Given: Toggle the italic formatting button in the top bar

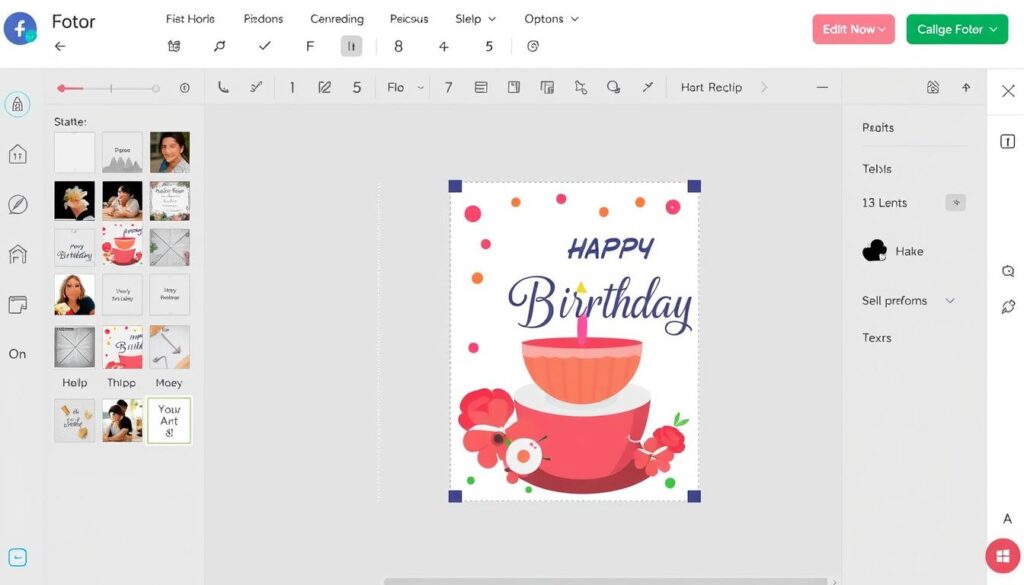Looking at the screenshot, I should click(x=351, y=45).
